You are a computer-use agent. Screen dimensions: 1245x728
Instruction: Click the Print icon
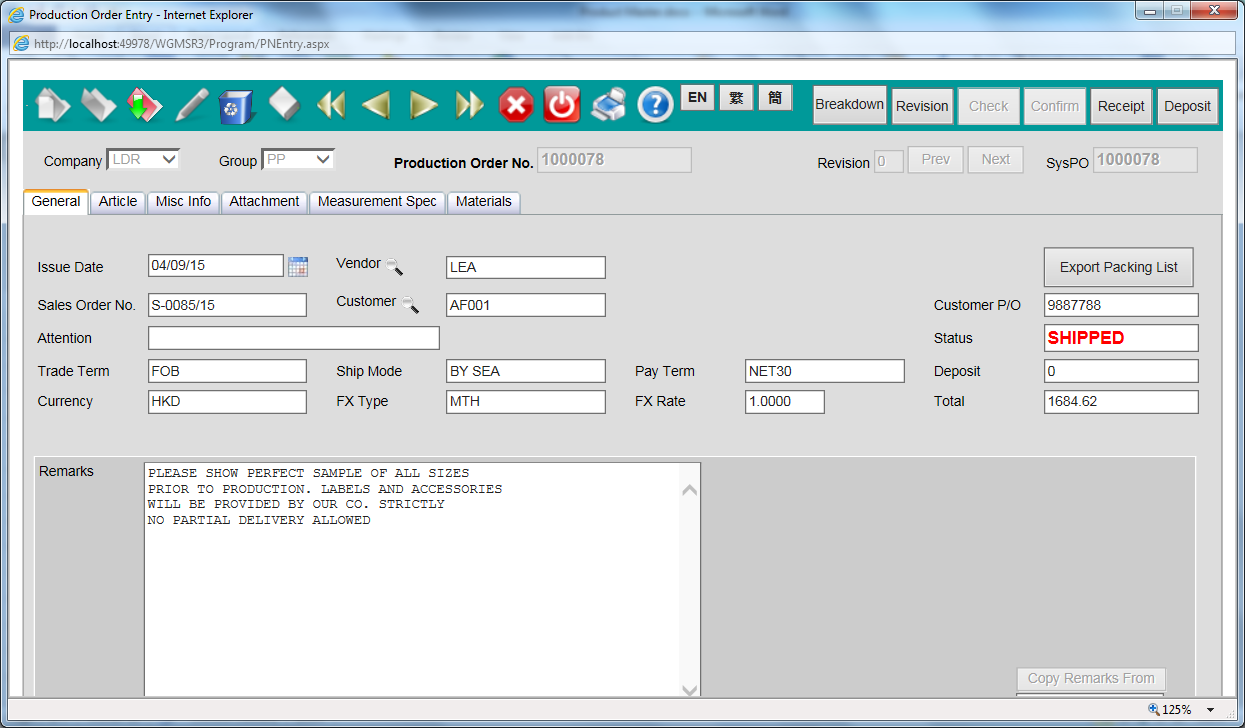[x=609, y=105]
